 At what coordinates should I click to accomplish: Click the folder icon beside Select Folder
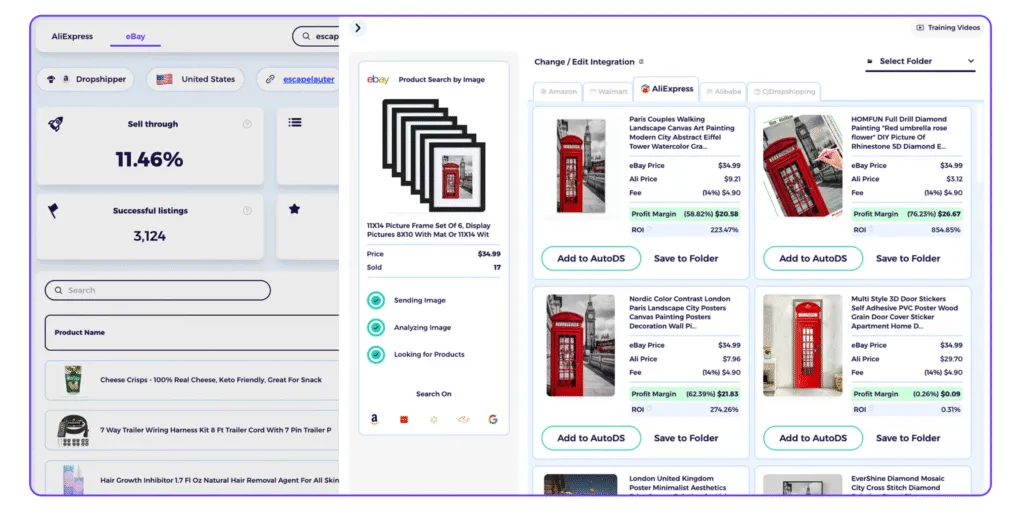[x=869, y=61]
